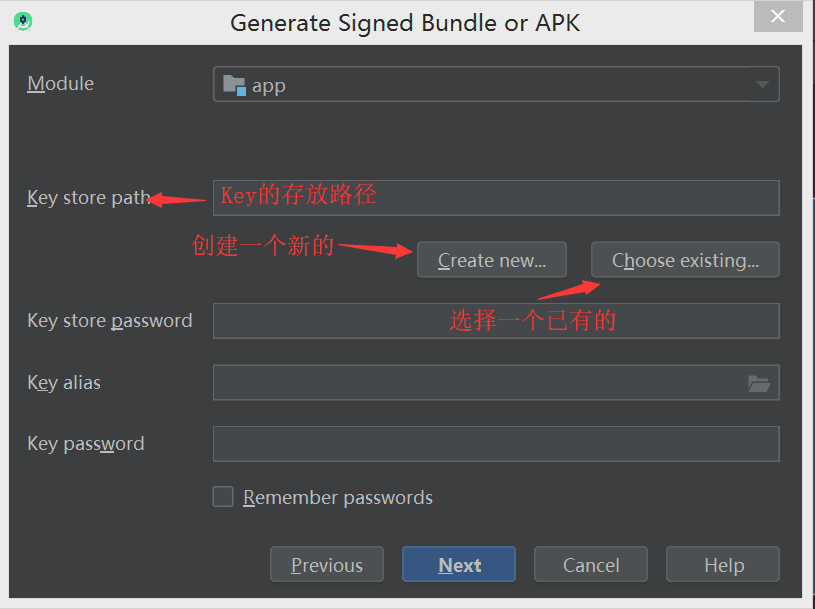Tick the Remember passwords checkbox
This screenshot has width=815, height=609.
(x=223, y=496)
